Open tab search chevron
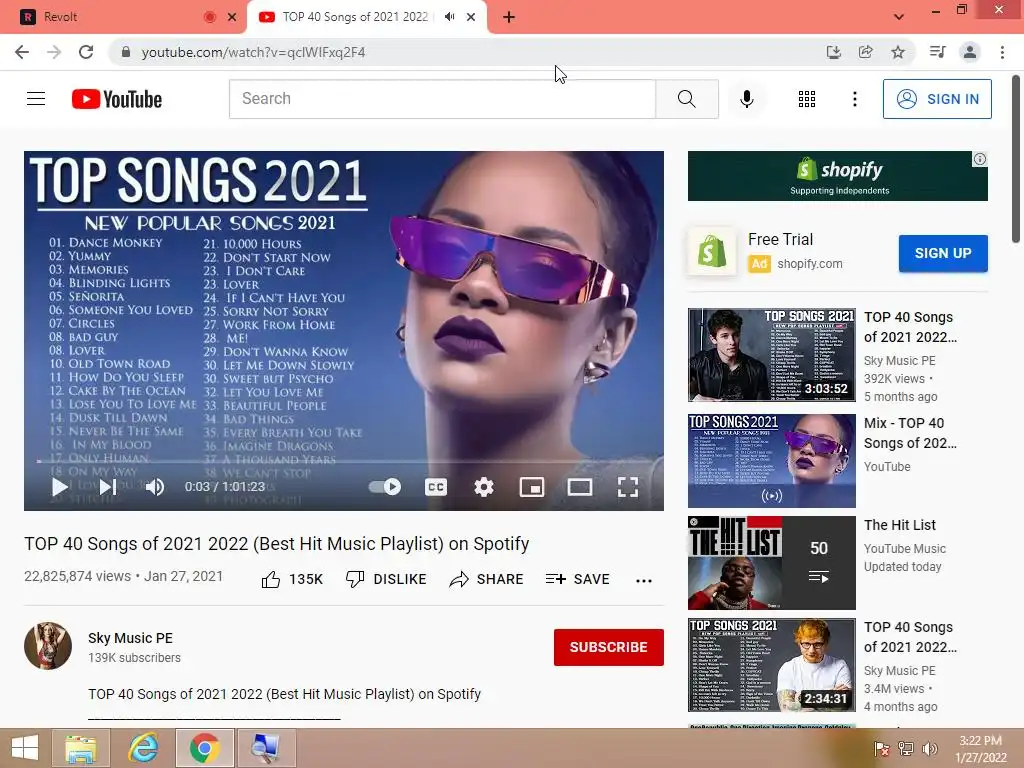 click(899, 17)
